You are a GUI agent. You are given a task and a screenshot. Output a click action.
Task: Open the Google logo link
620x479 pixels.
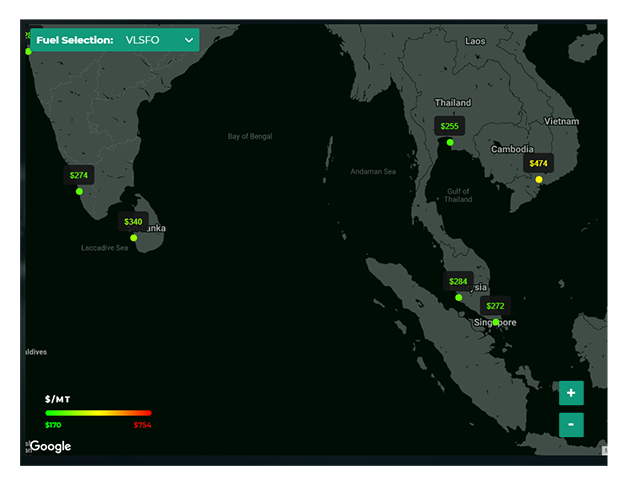coord(50,446)
